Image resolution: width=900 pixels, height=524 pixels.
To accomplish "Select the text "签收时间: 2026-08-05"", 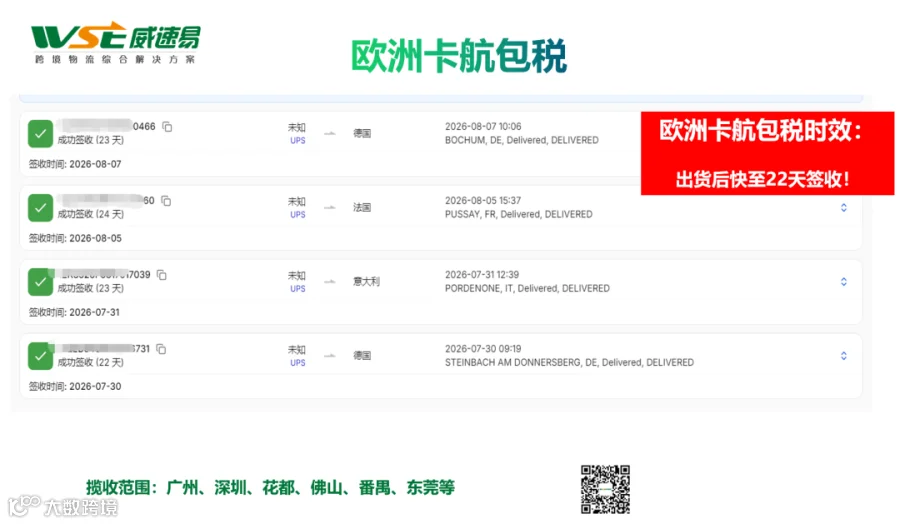I will pyautogui.click(x=75, y=238).
